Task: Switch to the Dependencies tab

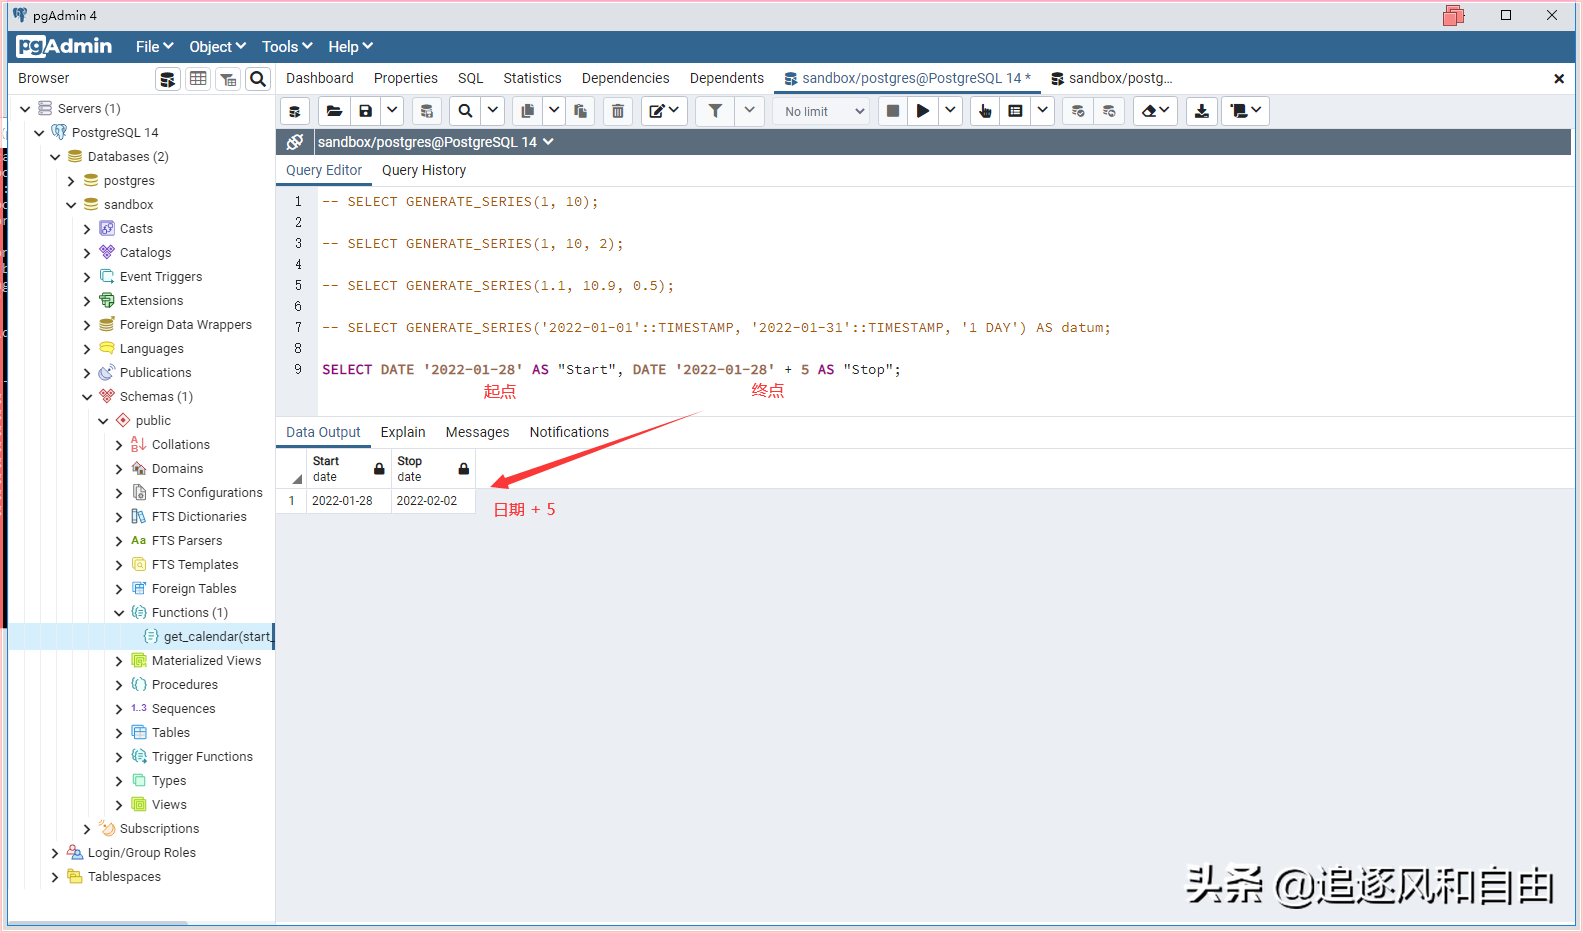Action: (626, 78)
